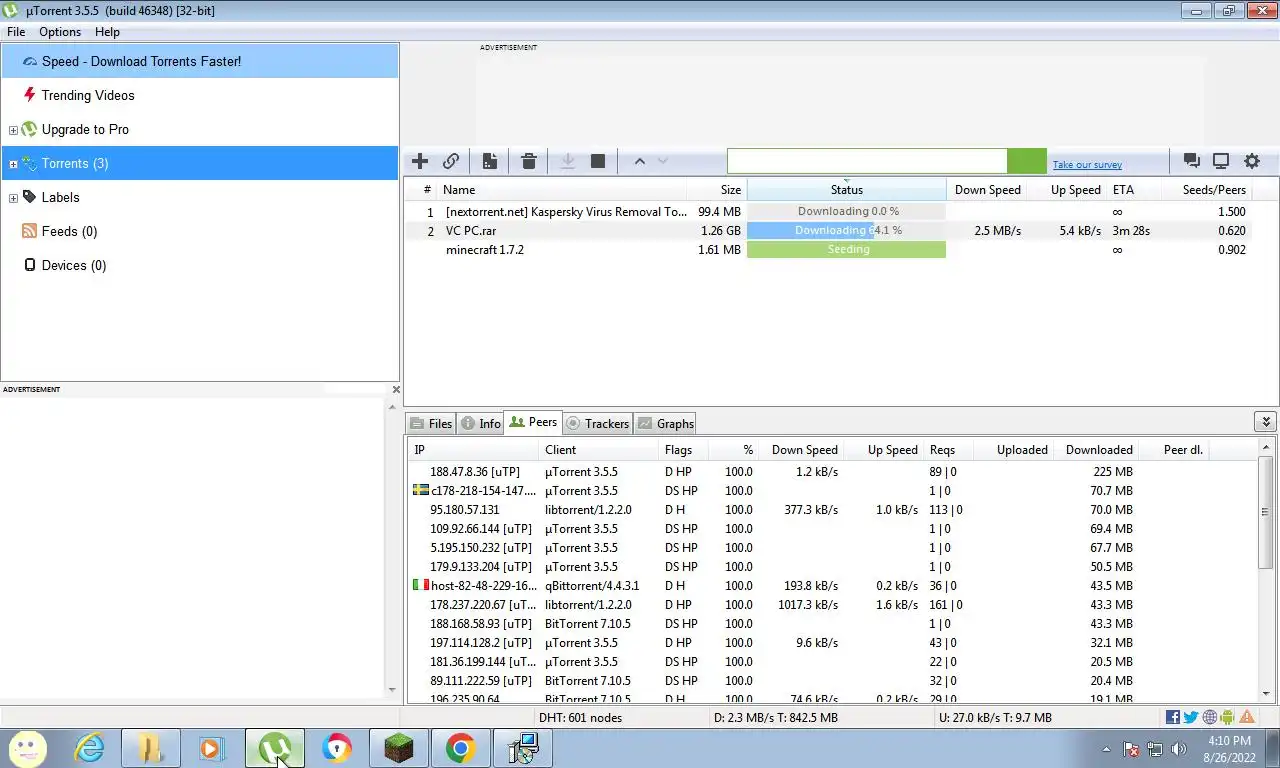1280x768 pixels.
Task: Select the minecraft 1.7.2 torrent
Action: pyautogui.click(x=828, y=250)
